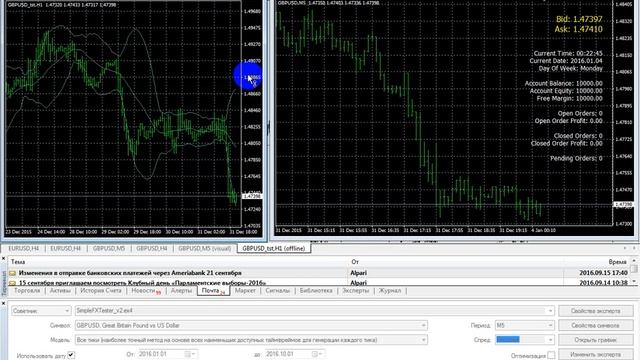Open the Ameriabank mail message envelope icon
The width and height of the screenshot is (640, 360).
click(x=13, y=273)
